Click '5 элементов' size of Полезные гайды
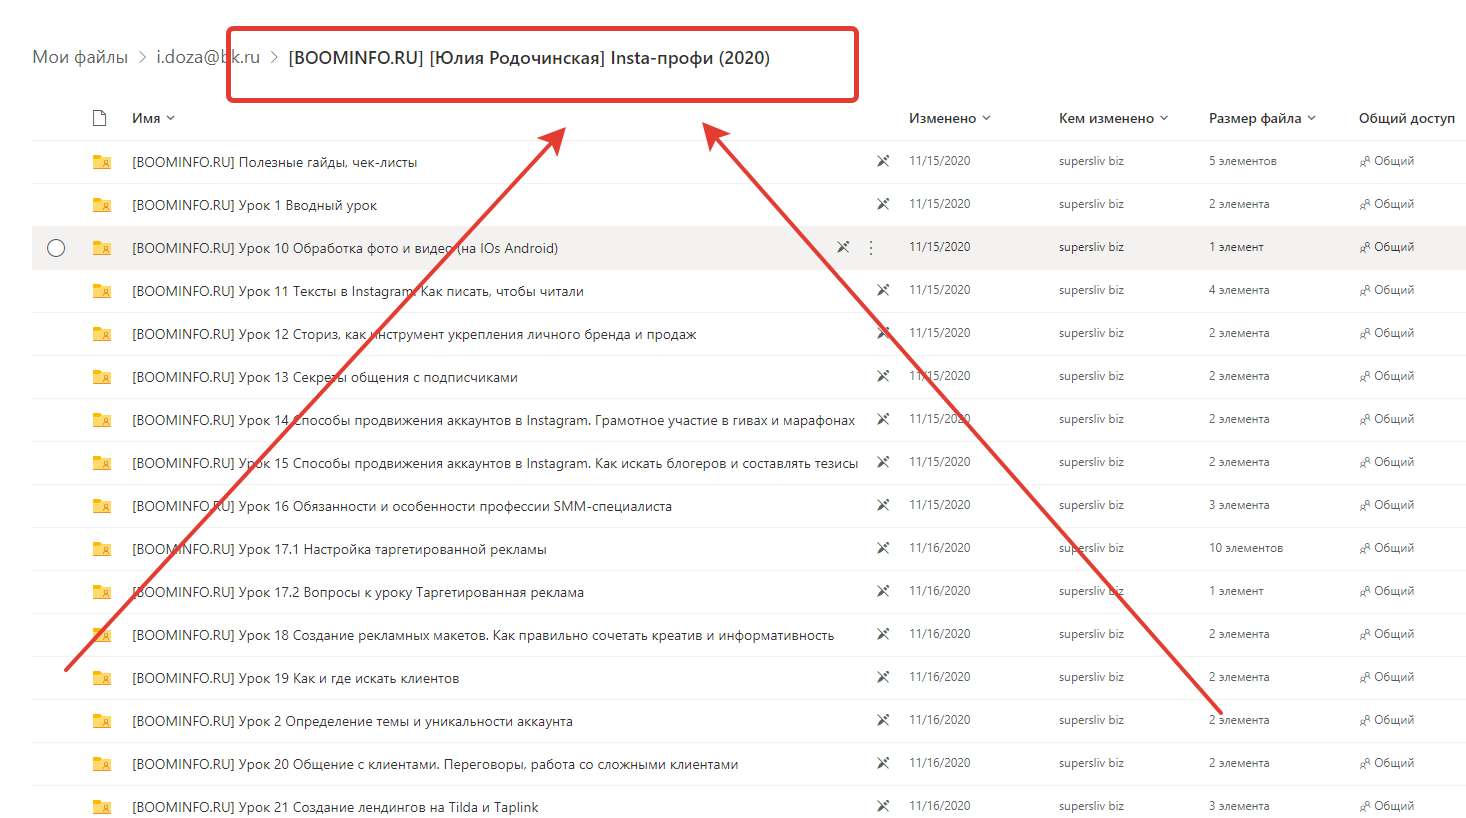This screenshot has width=1466, height=818. (x=1243, y=161)
